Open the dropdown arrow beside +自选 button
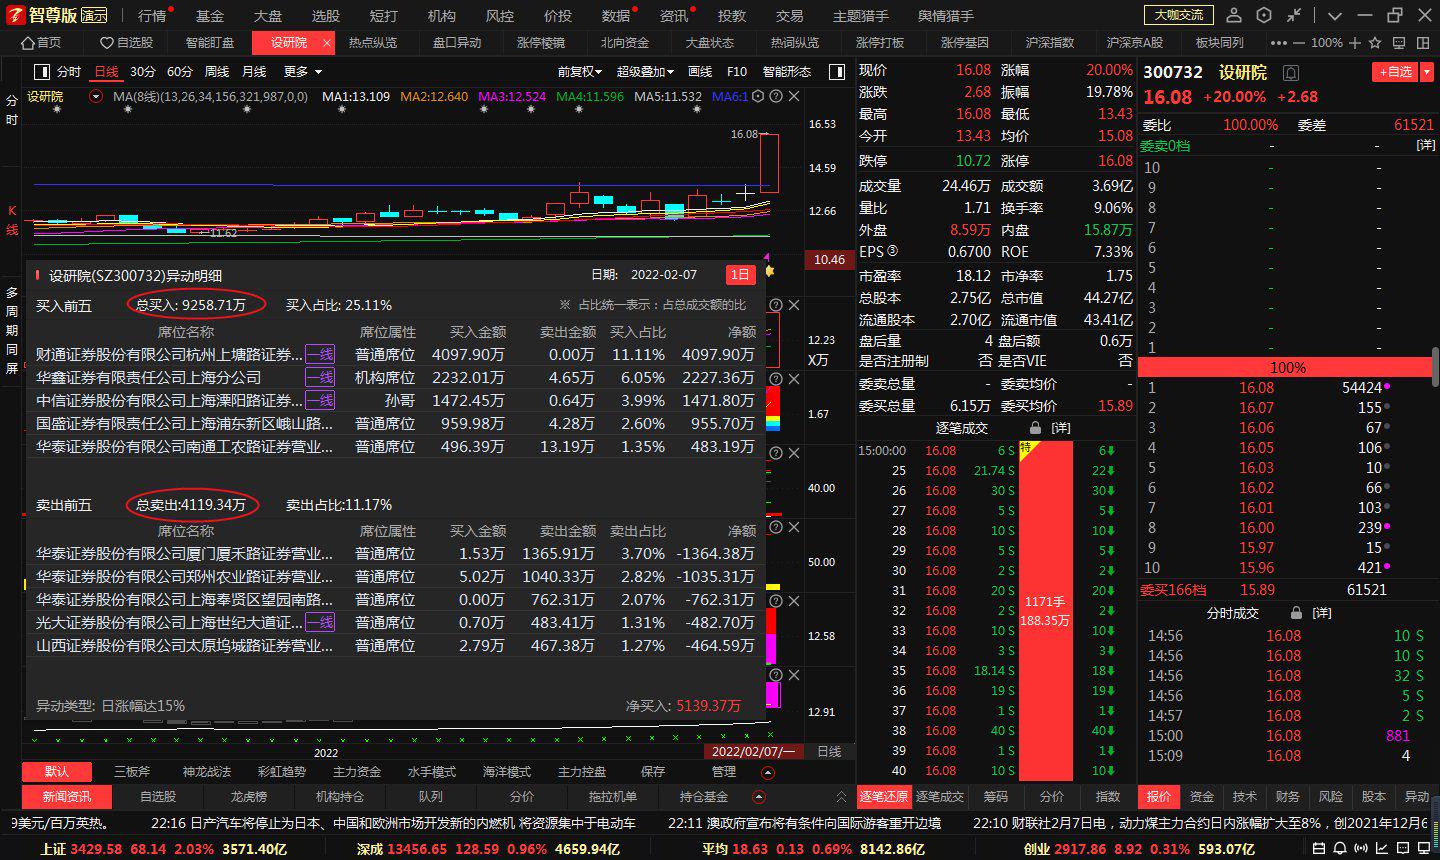The image size is (1440, 860). (x=1426, y=72)
